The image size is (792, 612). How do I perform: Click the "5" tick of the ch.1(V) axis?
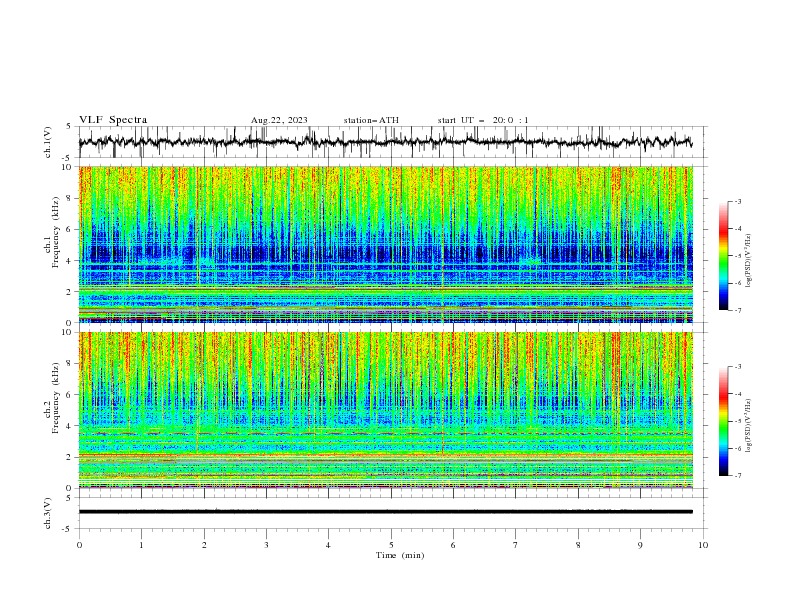coord(69,127)
